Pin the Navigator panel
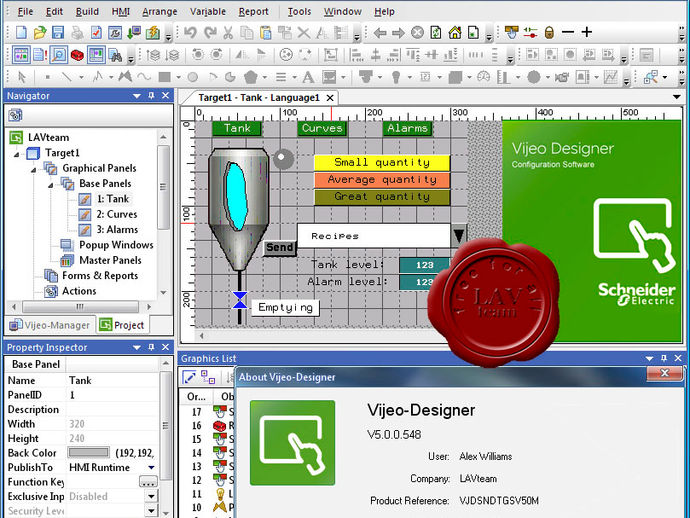Image resolution: width=690 pixels, height=518 pixels. (x=151, y=96)
